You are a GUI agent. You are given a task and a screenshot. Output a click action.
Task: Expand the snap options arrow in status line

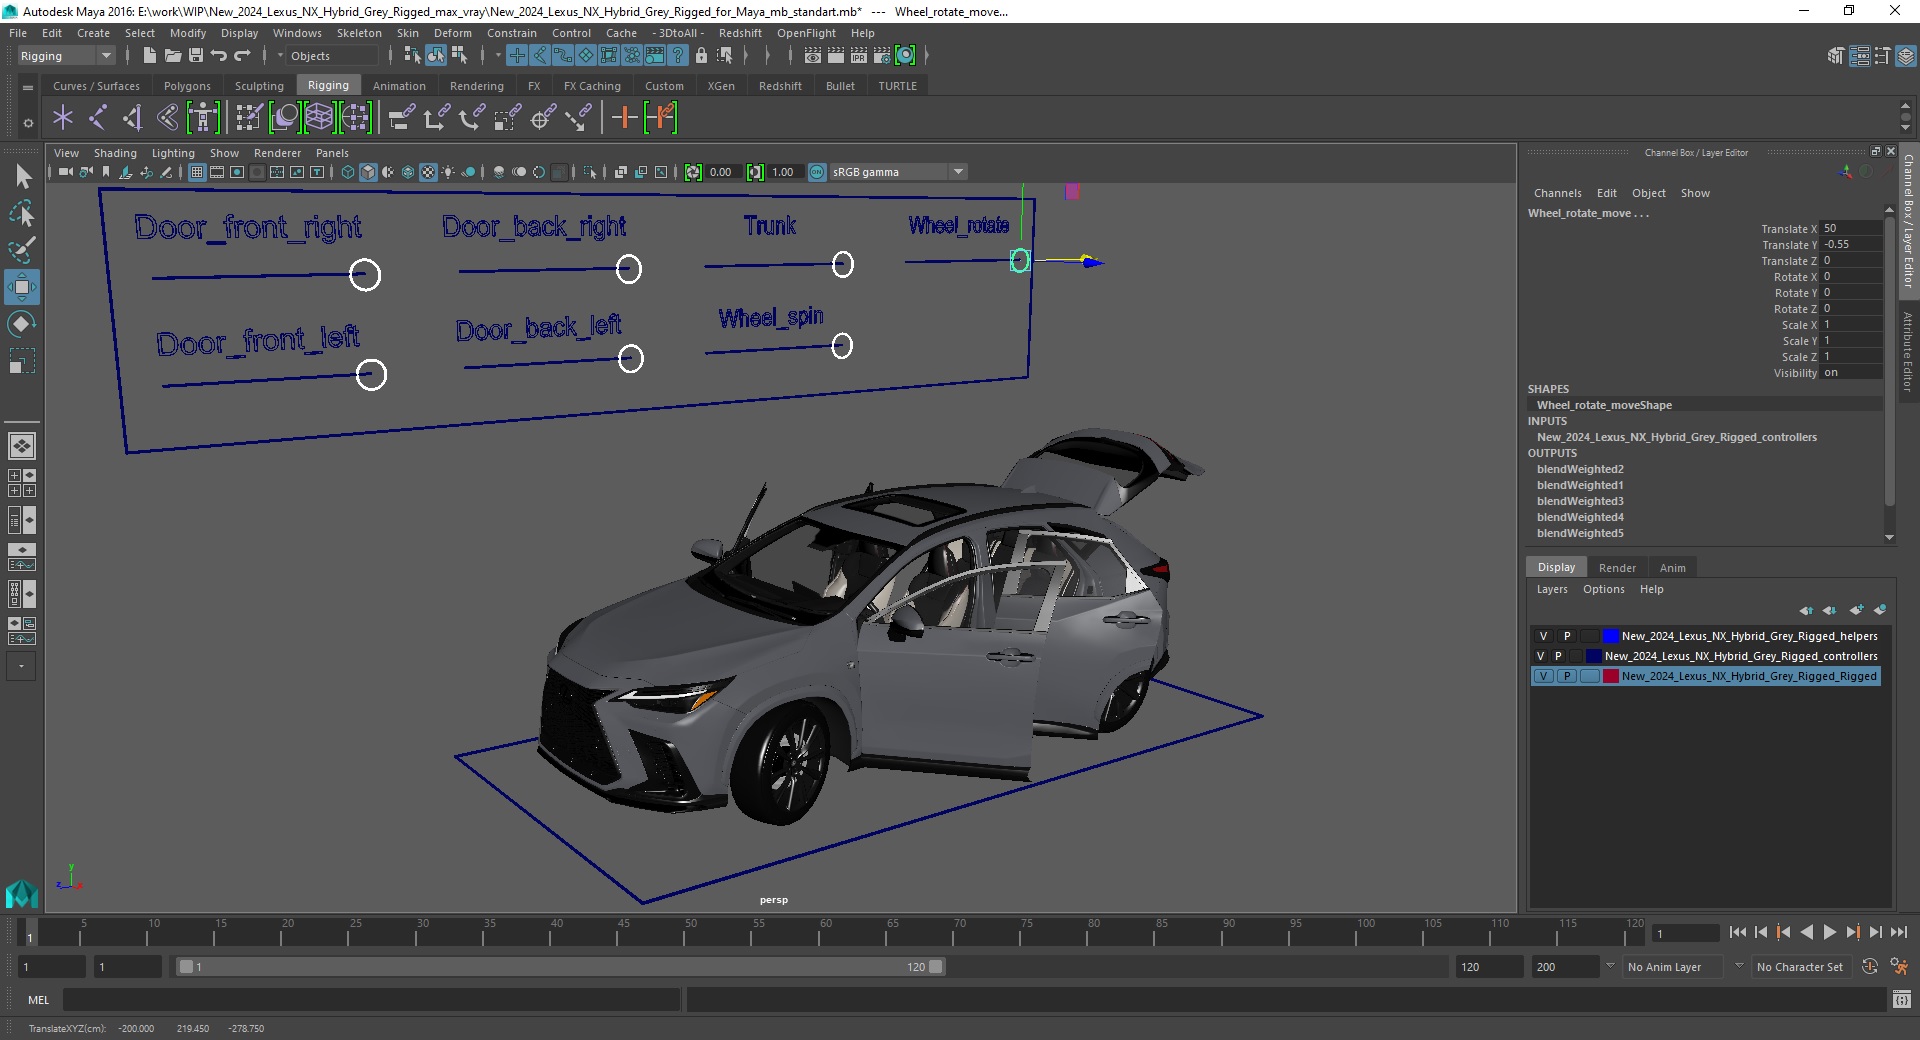(x=746, y=56)
